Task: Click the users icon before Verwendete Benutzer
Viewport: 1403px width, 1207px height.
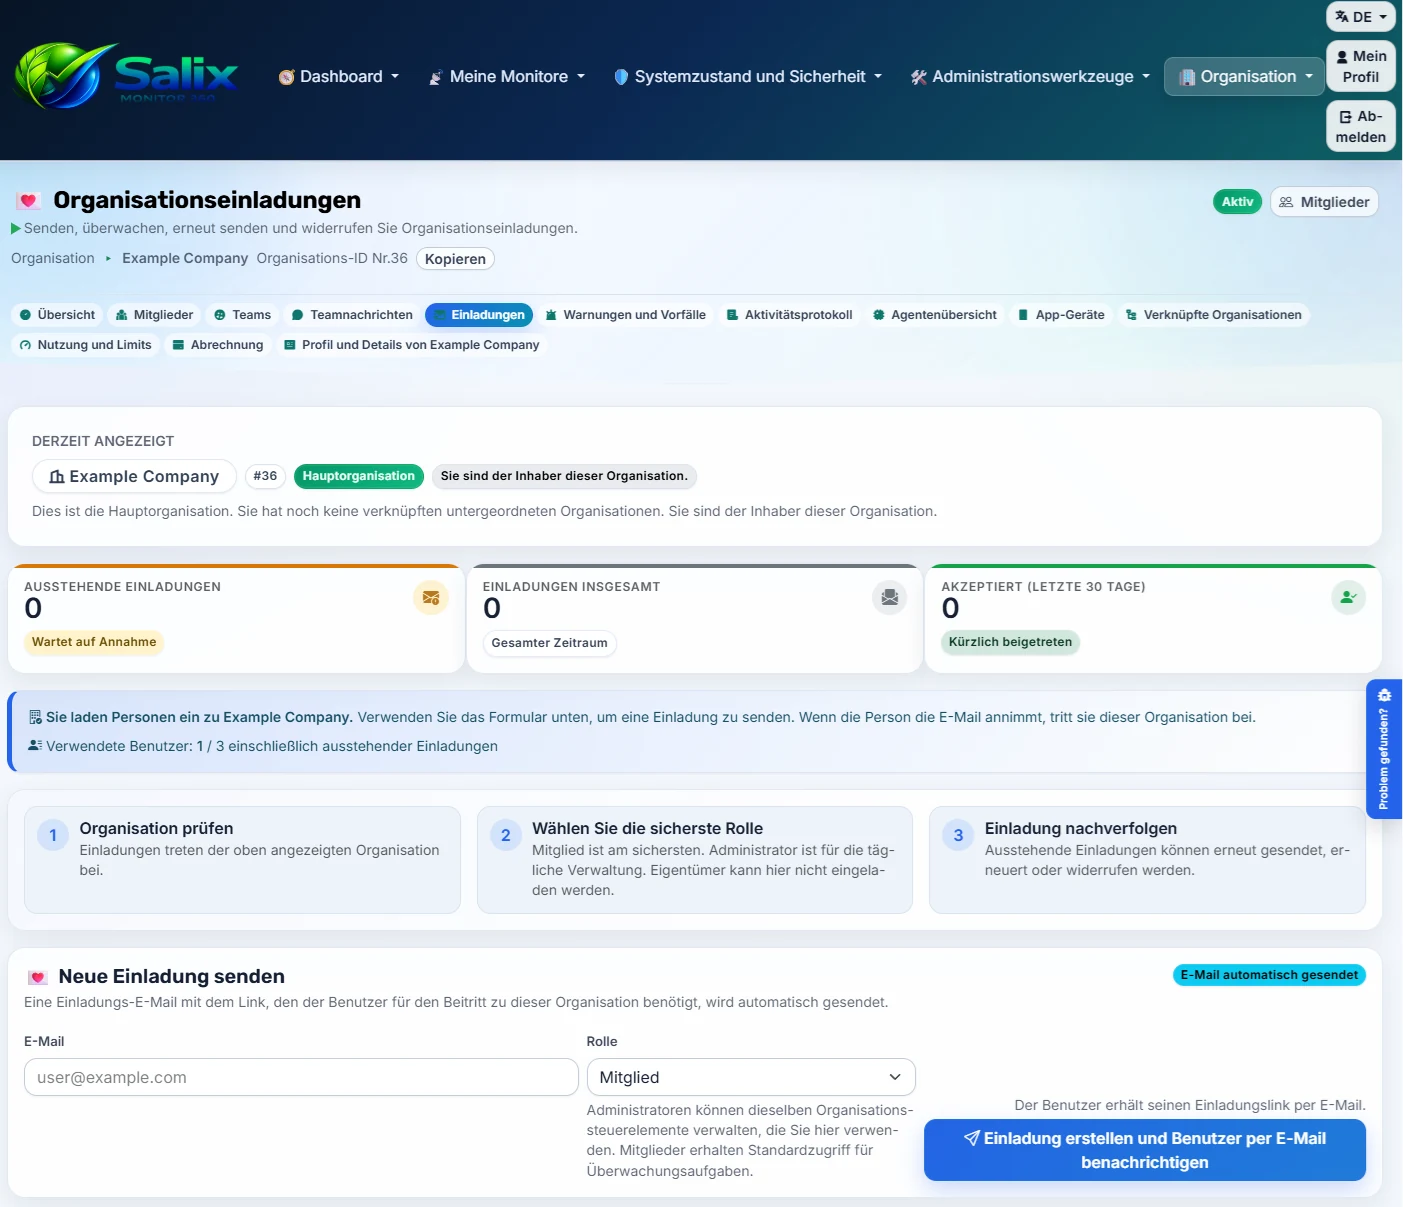Action: pos(35,746)
